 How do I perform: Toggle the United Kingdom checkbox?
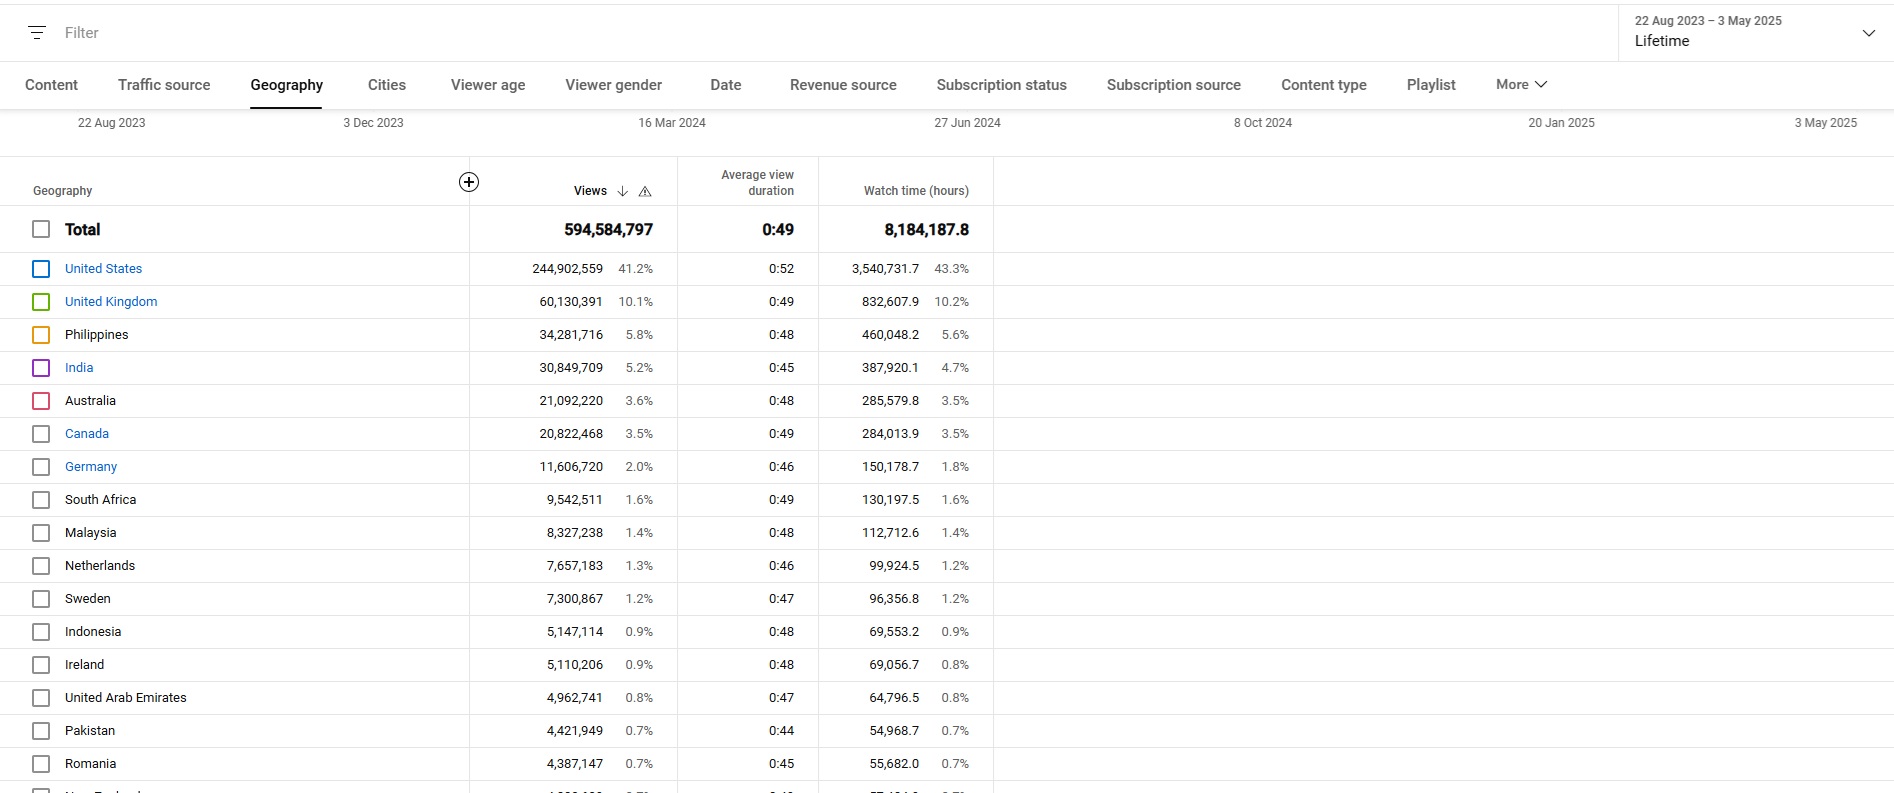point(41,302)
